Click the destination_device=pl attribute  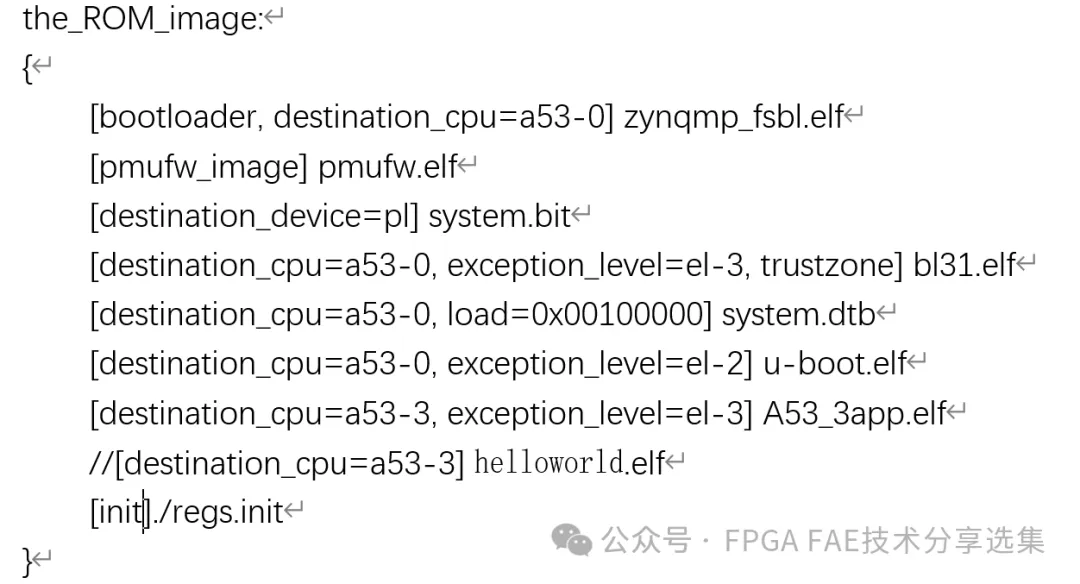pos(254,216)
